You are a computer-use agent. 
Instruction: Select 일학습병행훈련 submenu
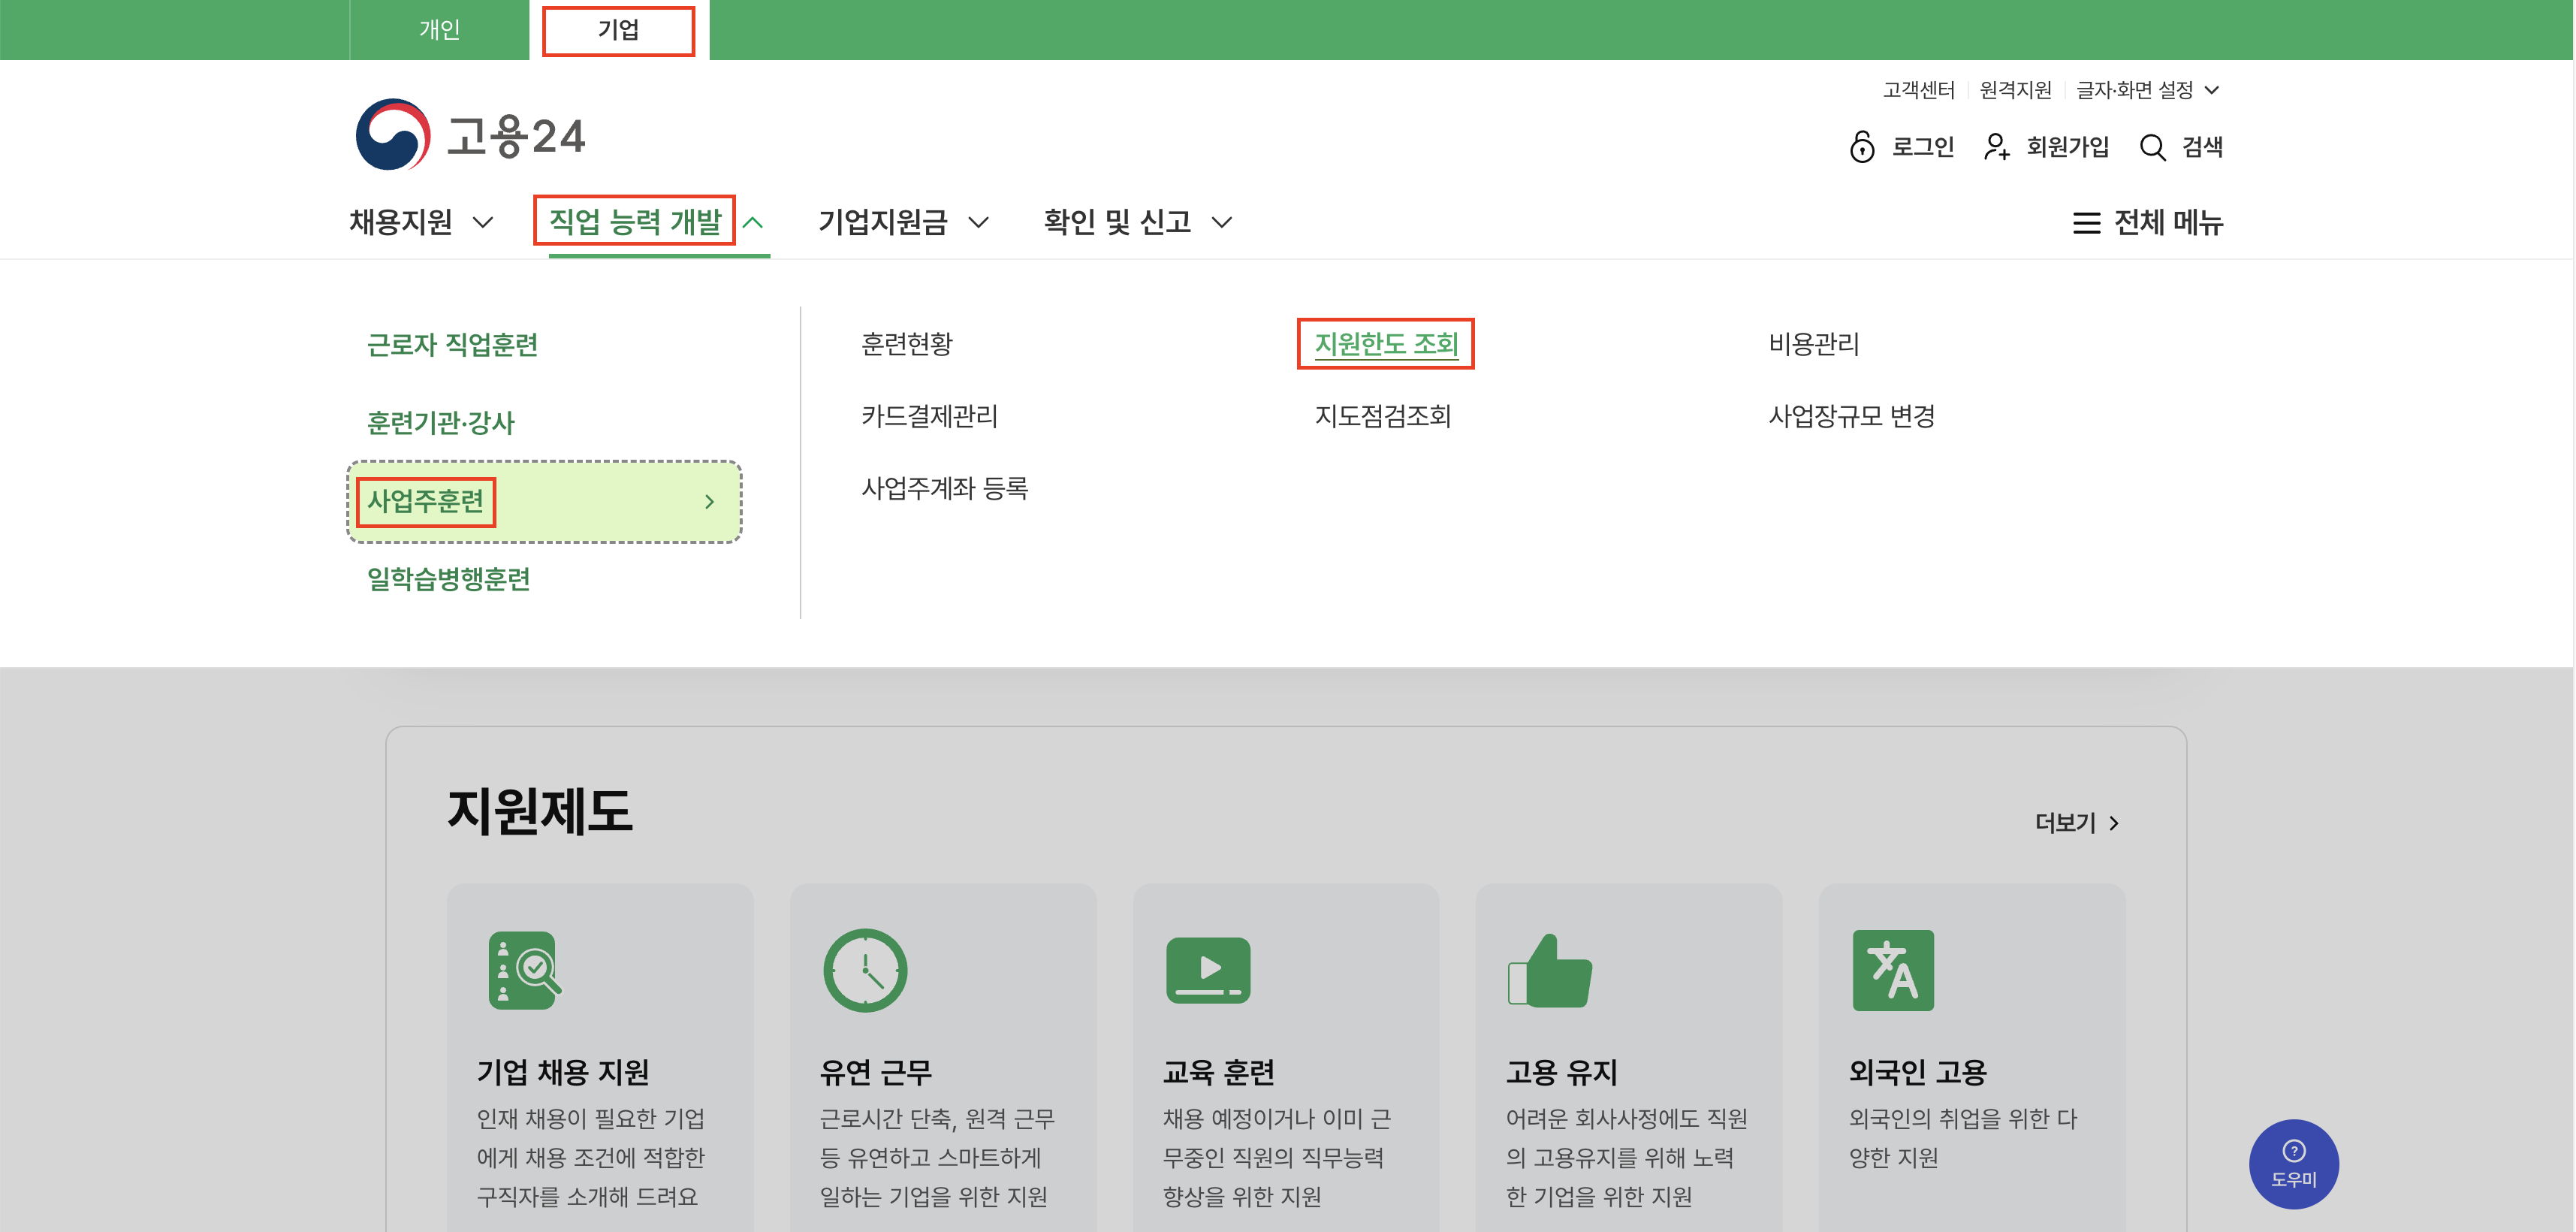click(x=448, y=579)
